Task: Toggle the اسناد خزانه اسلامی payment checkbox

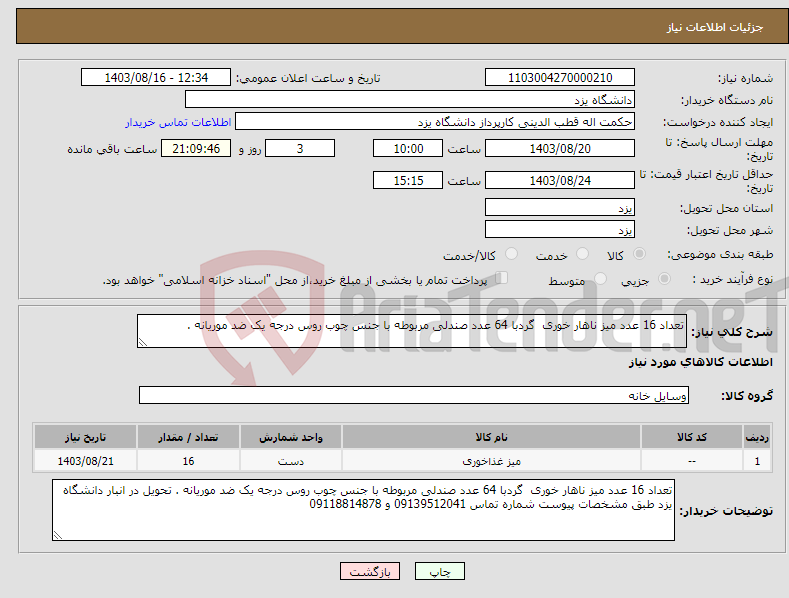Action: [501, 278]
